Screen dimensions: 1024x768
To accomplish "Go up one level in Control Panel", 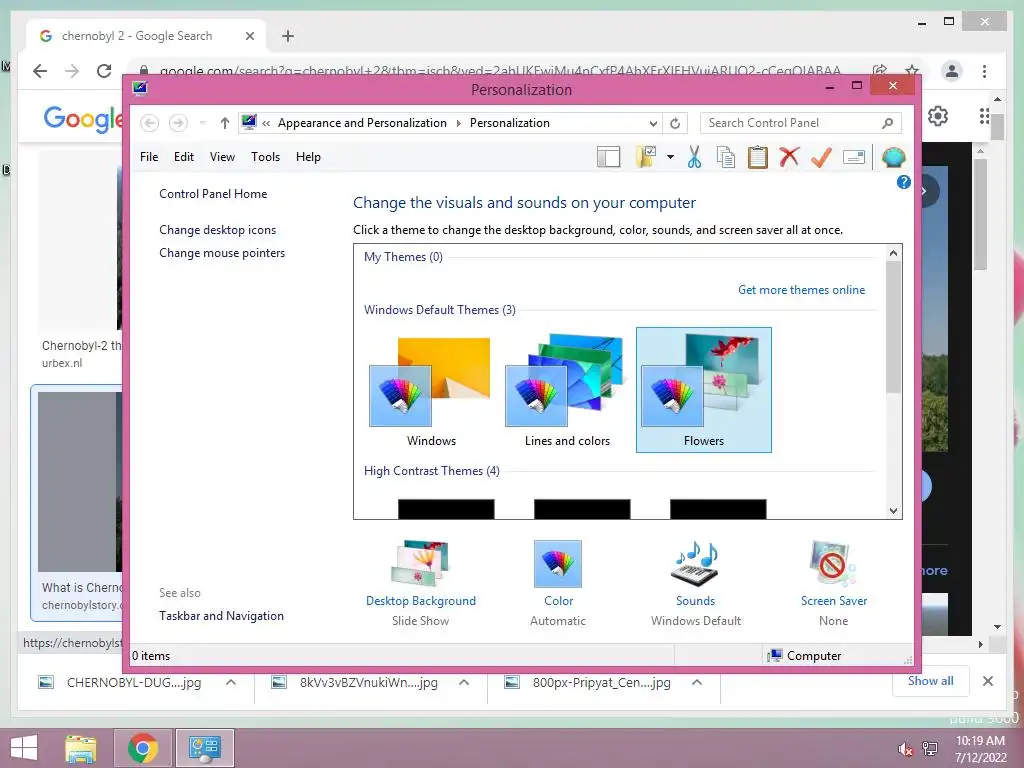I will (225, 123).
